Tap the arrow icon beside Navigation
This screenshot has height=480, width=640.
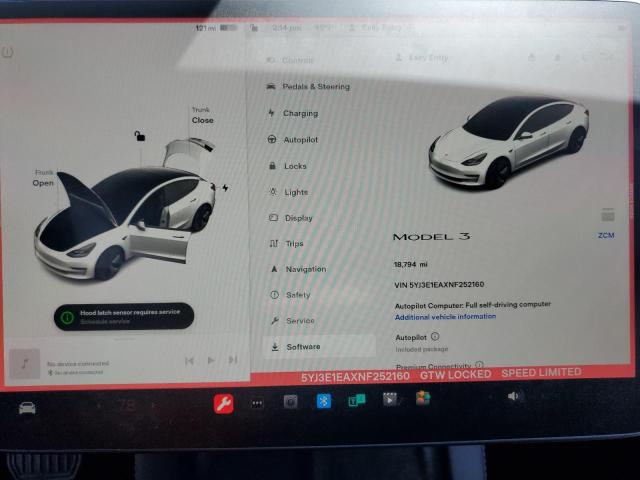pyautogui.click(x=274, y=269)
